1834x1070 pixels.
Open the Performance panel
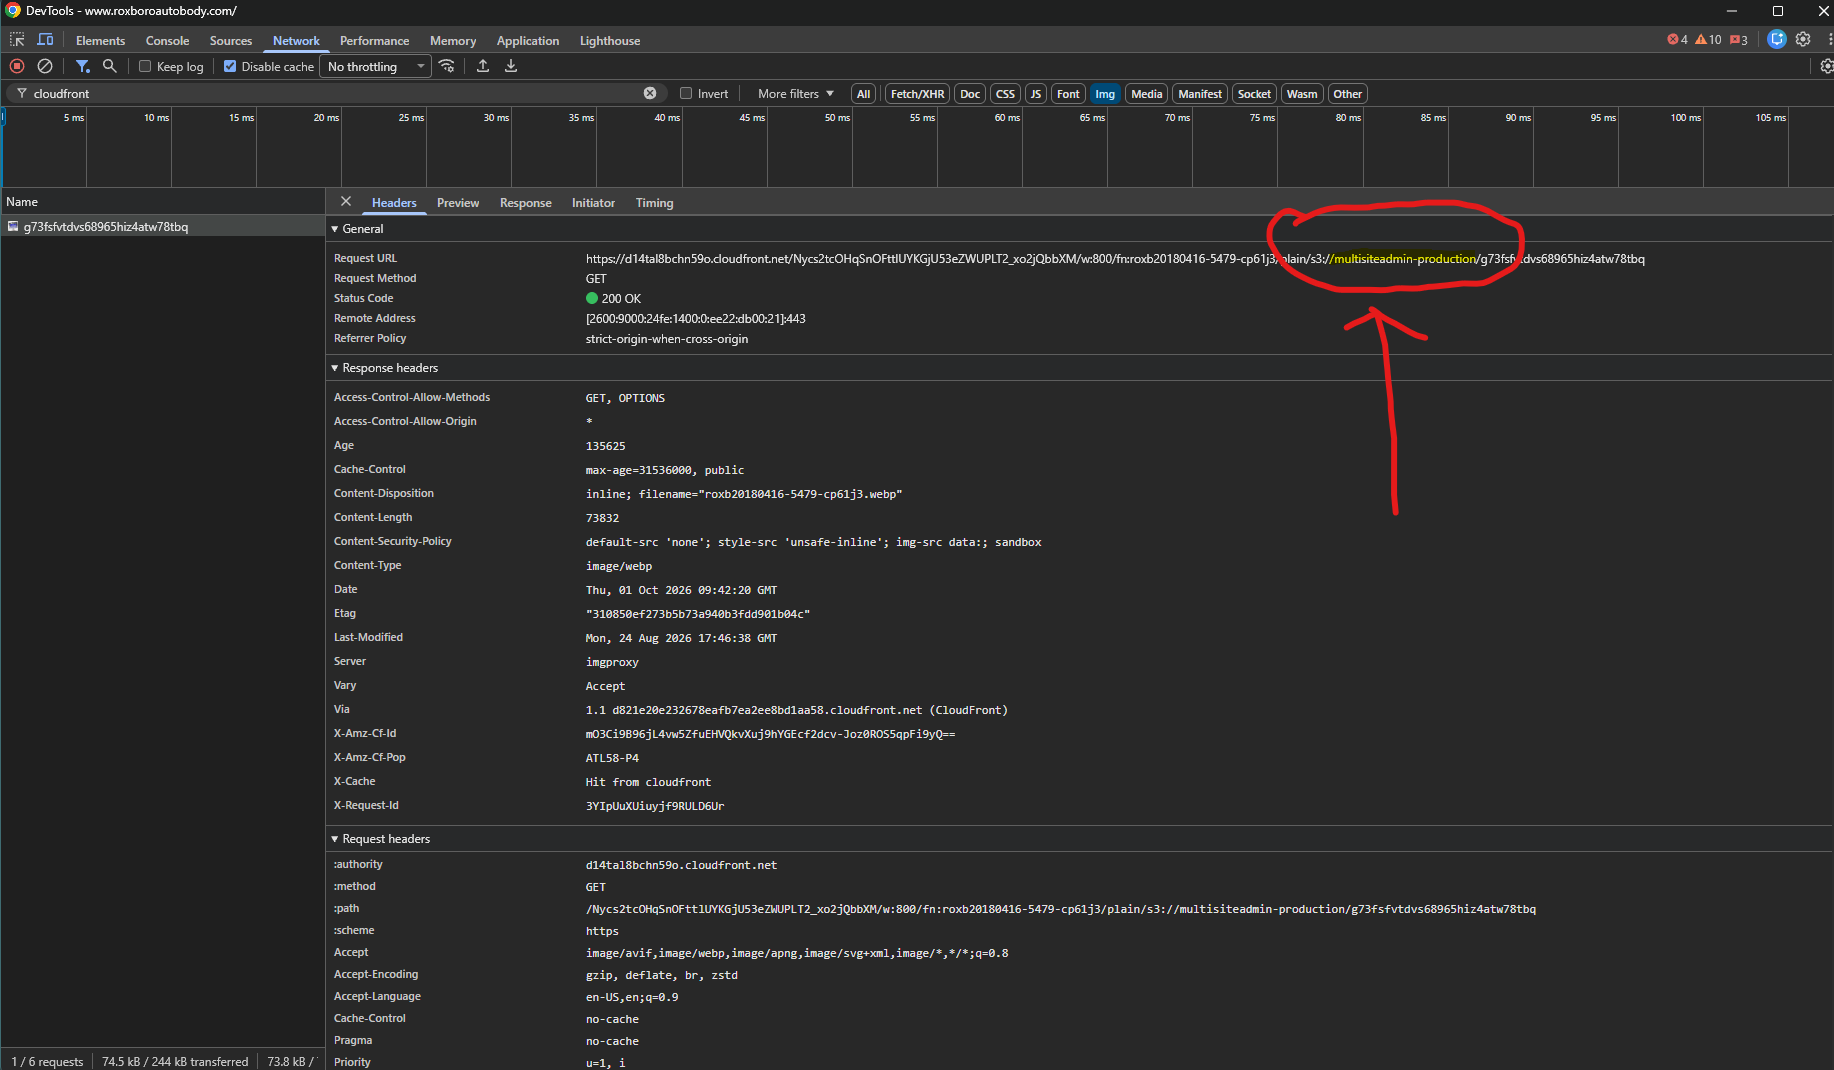[x=374, y=41]
